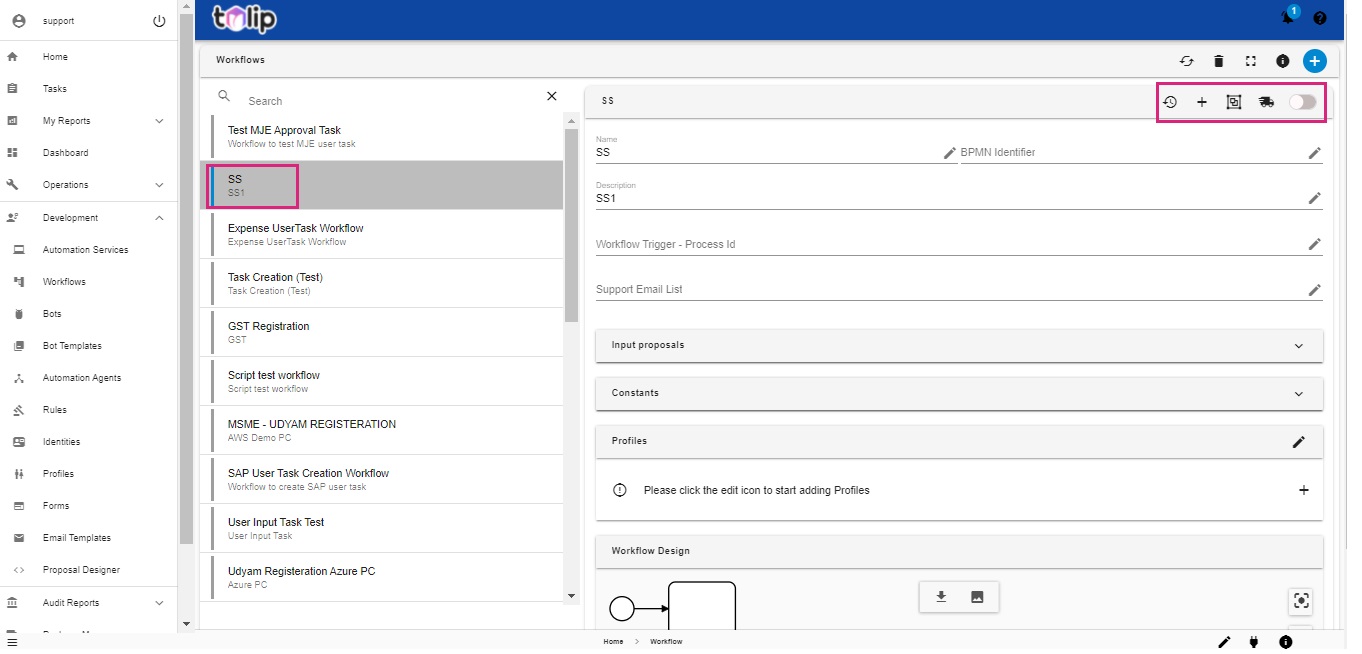Edit the Description pencil icon
1362x654 pixels.
click(x=1315, y=198)
